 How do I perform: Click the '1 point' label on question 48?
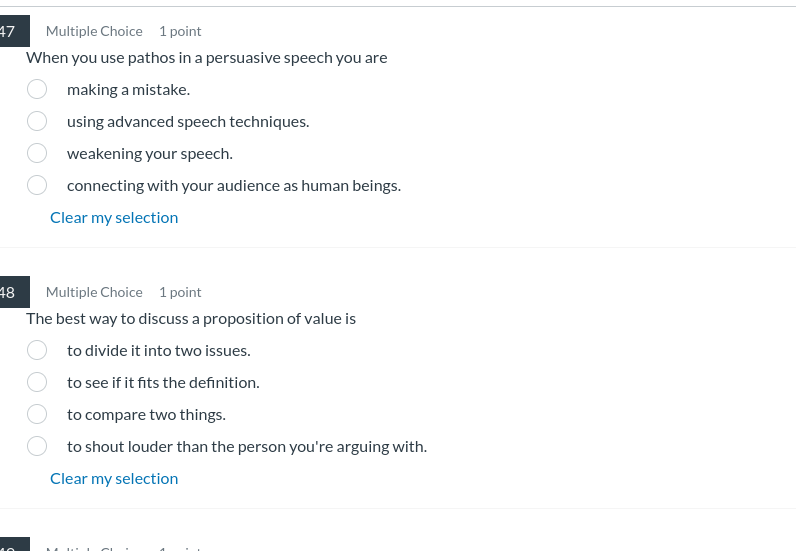tap(180, 292)
